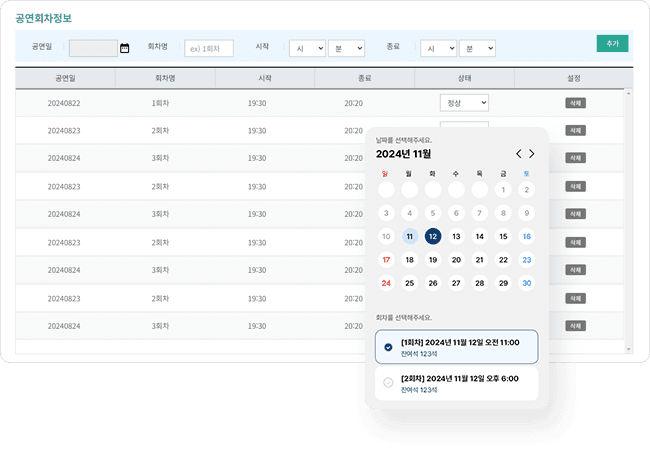Viewport: 650px width, 456px height.
Task: Open the start hour 시 dropdown
Action: 307,48
